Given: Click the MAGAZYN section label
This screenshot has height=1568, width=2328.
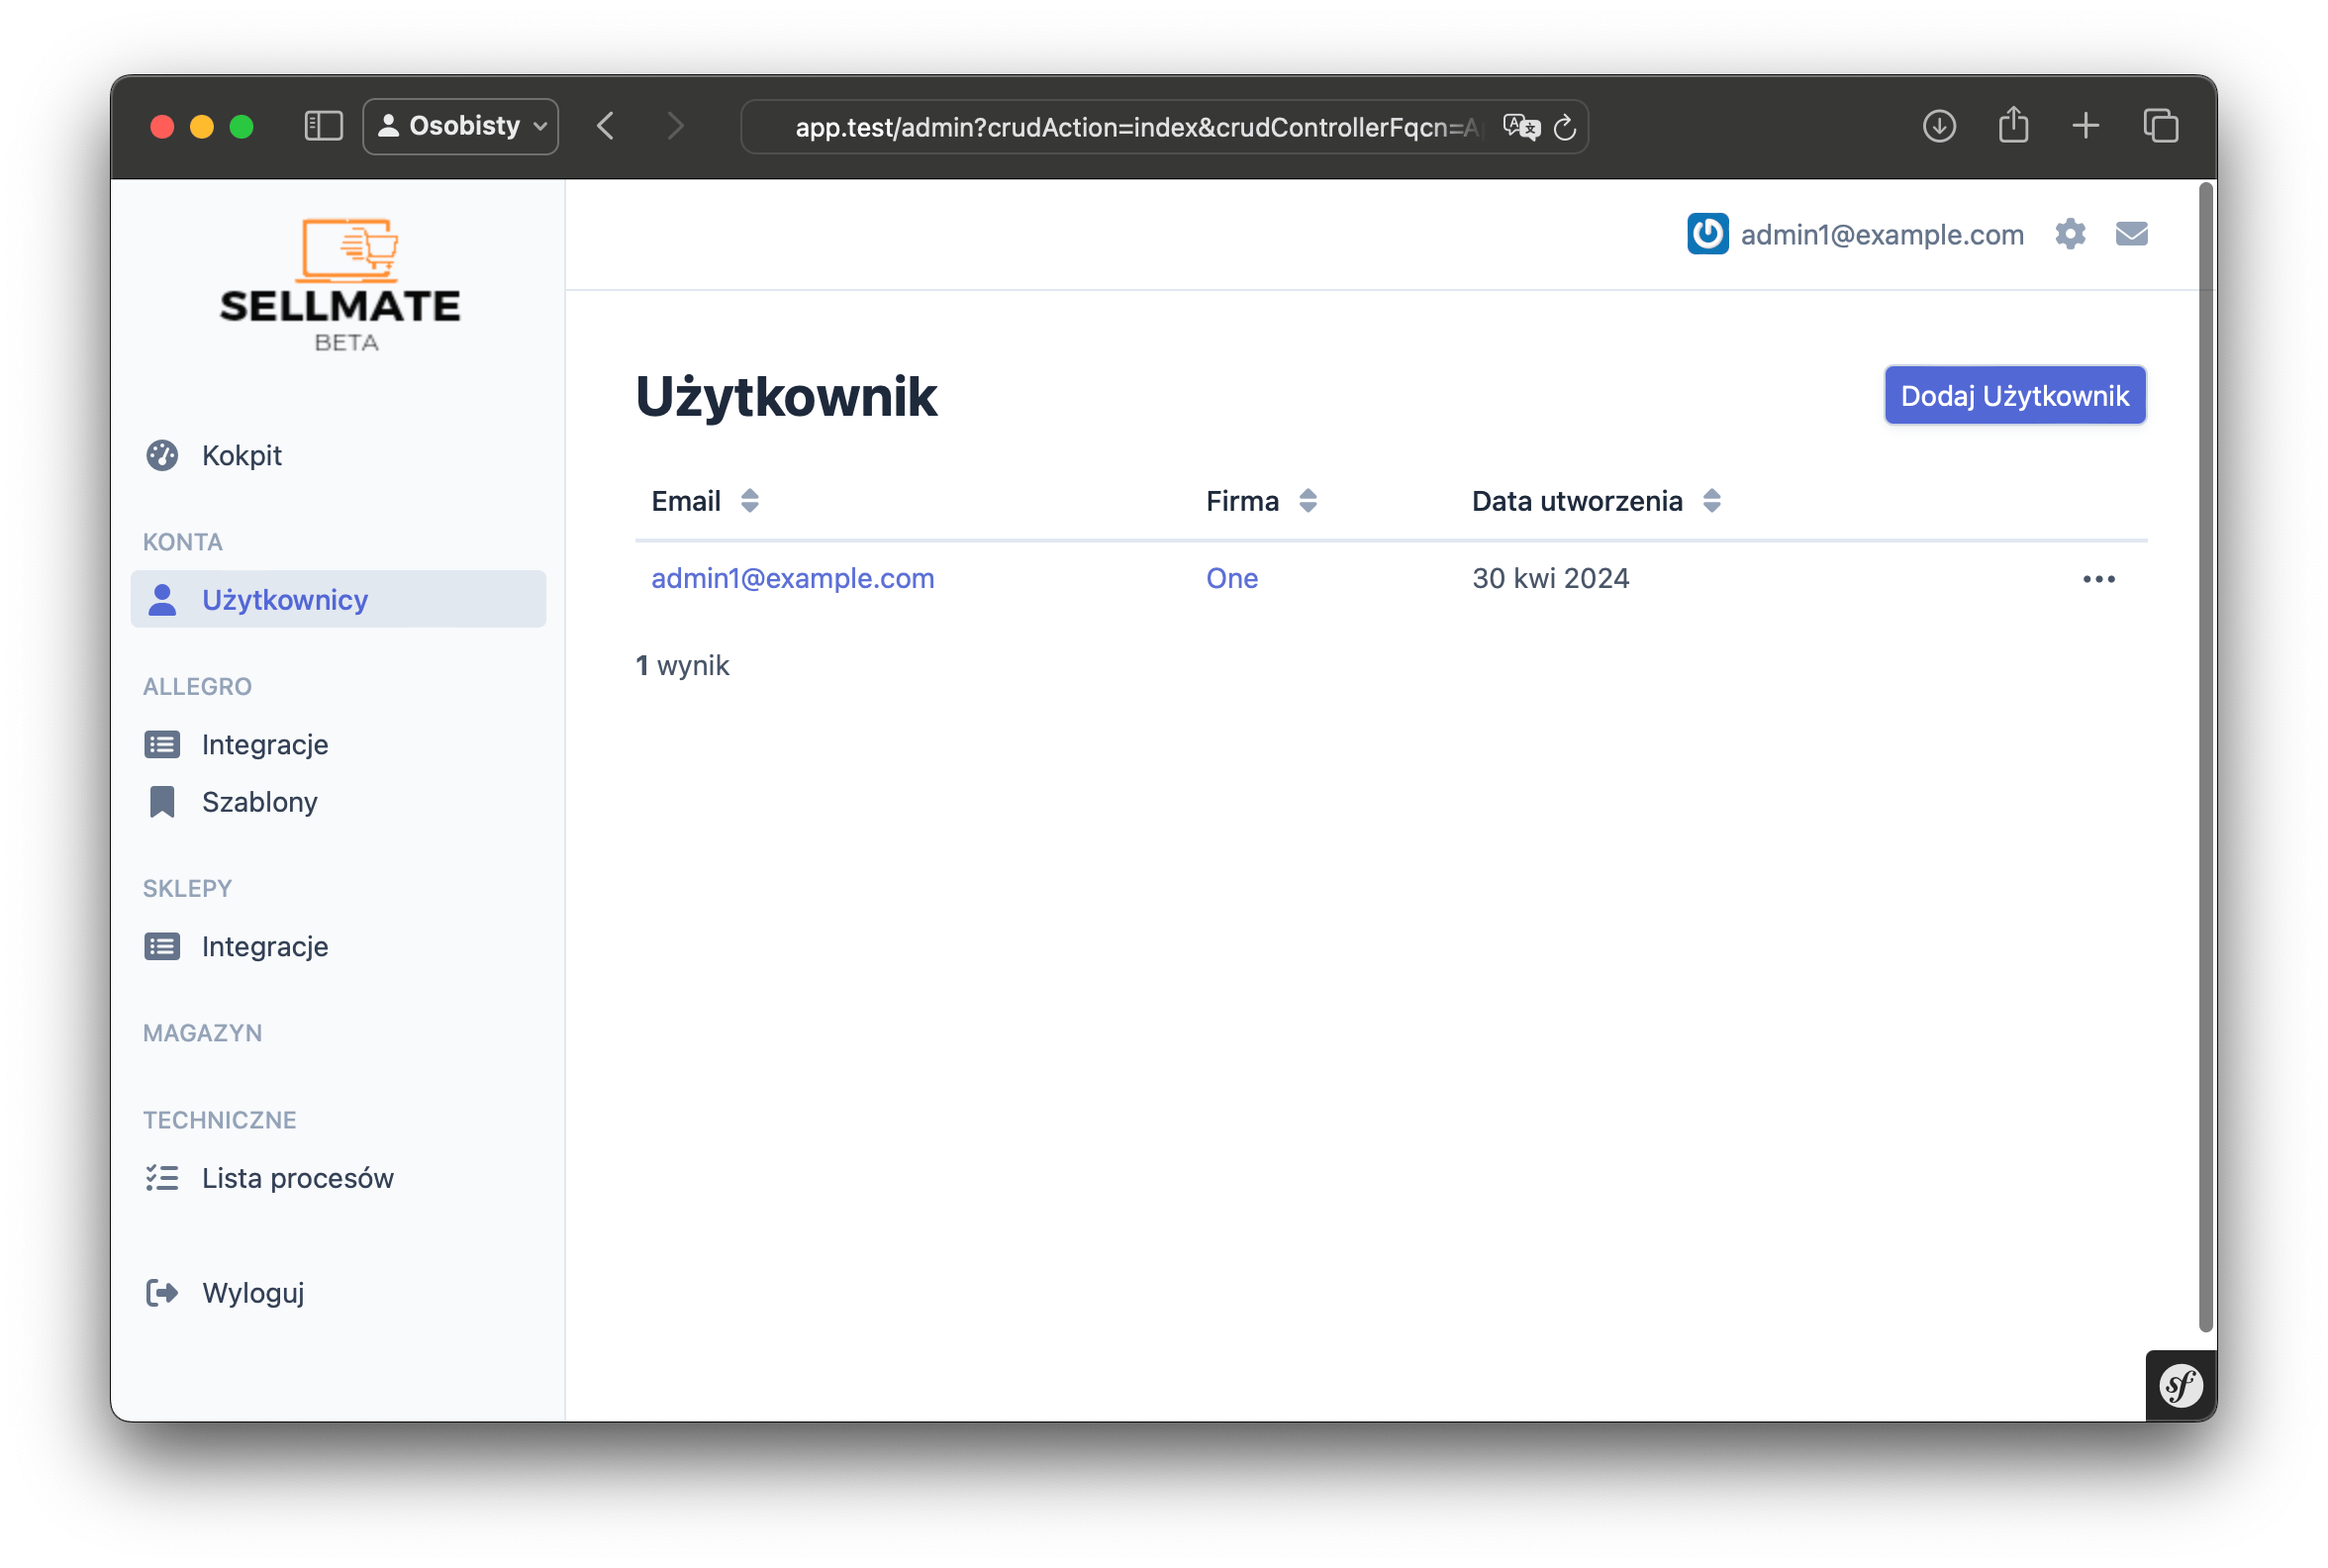Looking at the screenshot, I should pyautogui.click(x=202, y=1033).
